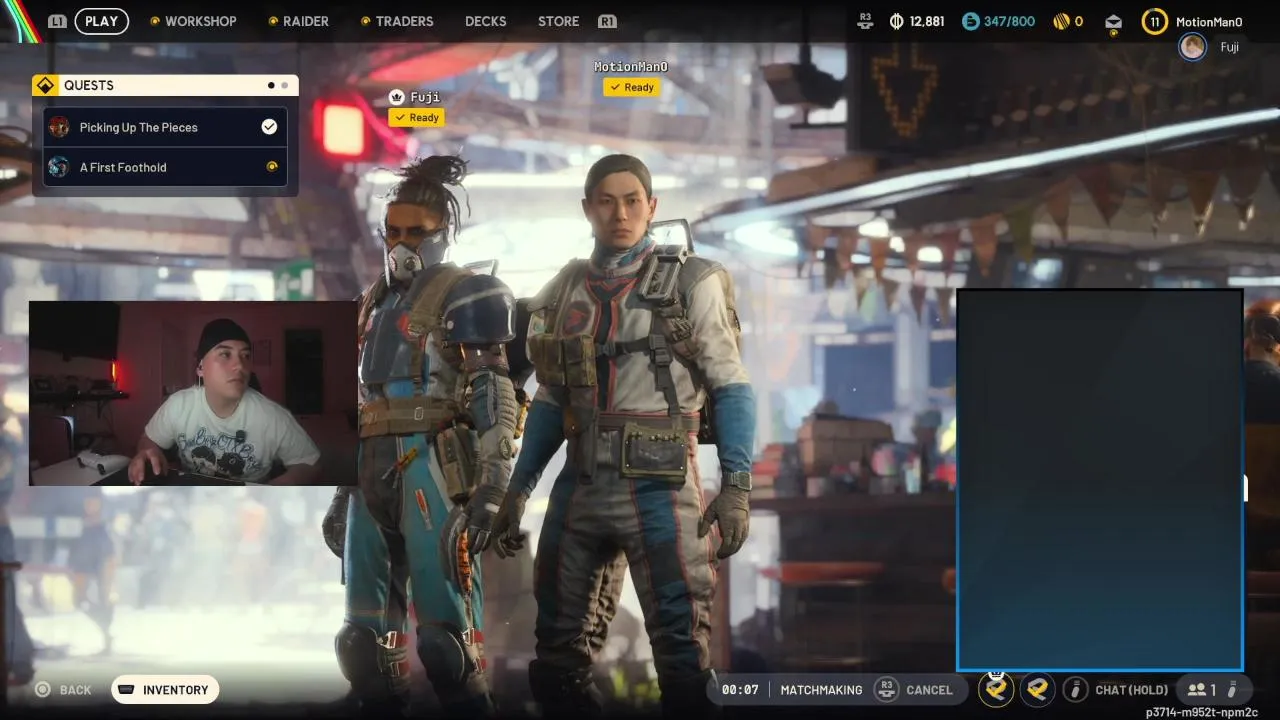Click the Picking Up The Pieces checkmark
The image size is (1280, 720).
click(269, 127)
